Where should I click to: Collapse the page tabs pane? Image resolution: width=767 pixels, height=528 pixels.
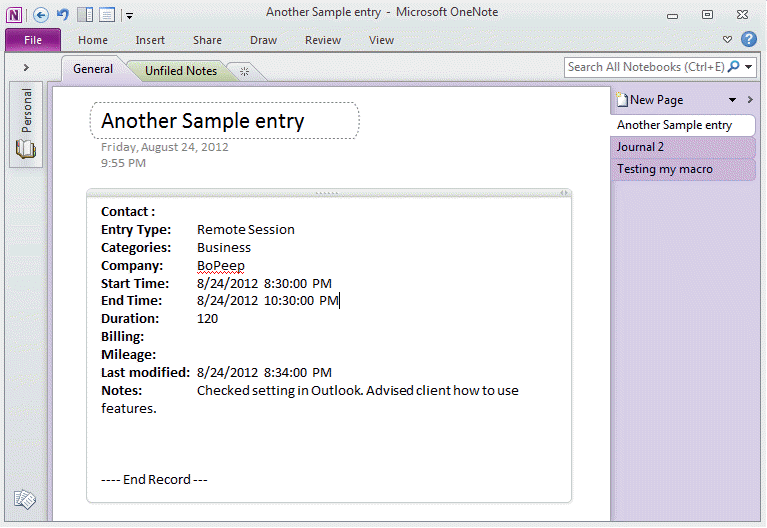click(750, 100)
